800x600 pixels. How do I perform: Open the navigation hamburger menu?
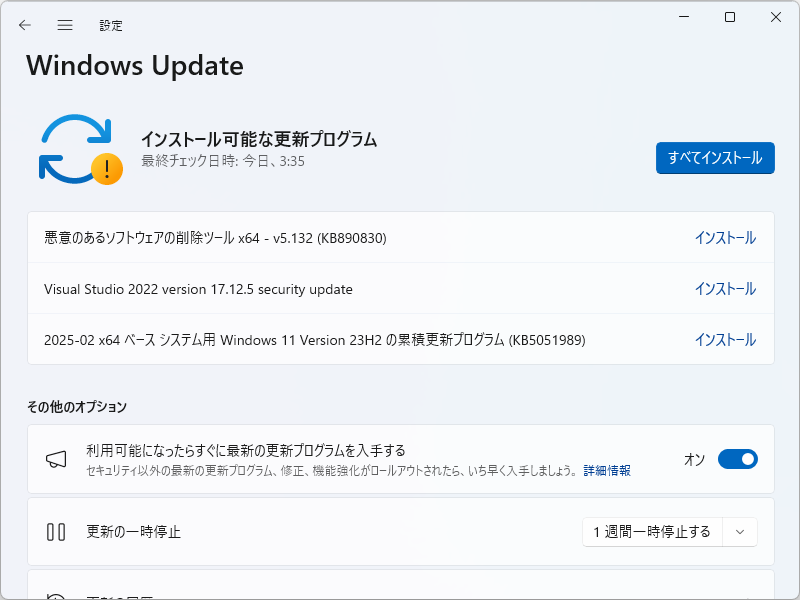[64, 25]
